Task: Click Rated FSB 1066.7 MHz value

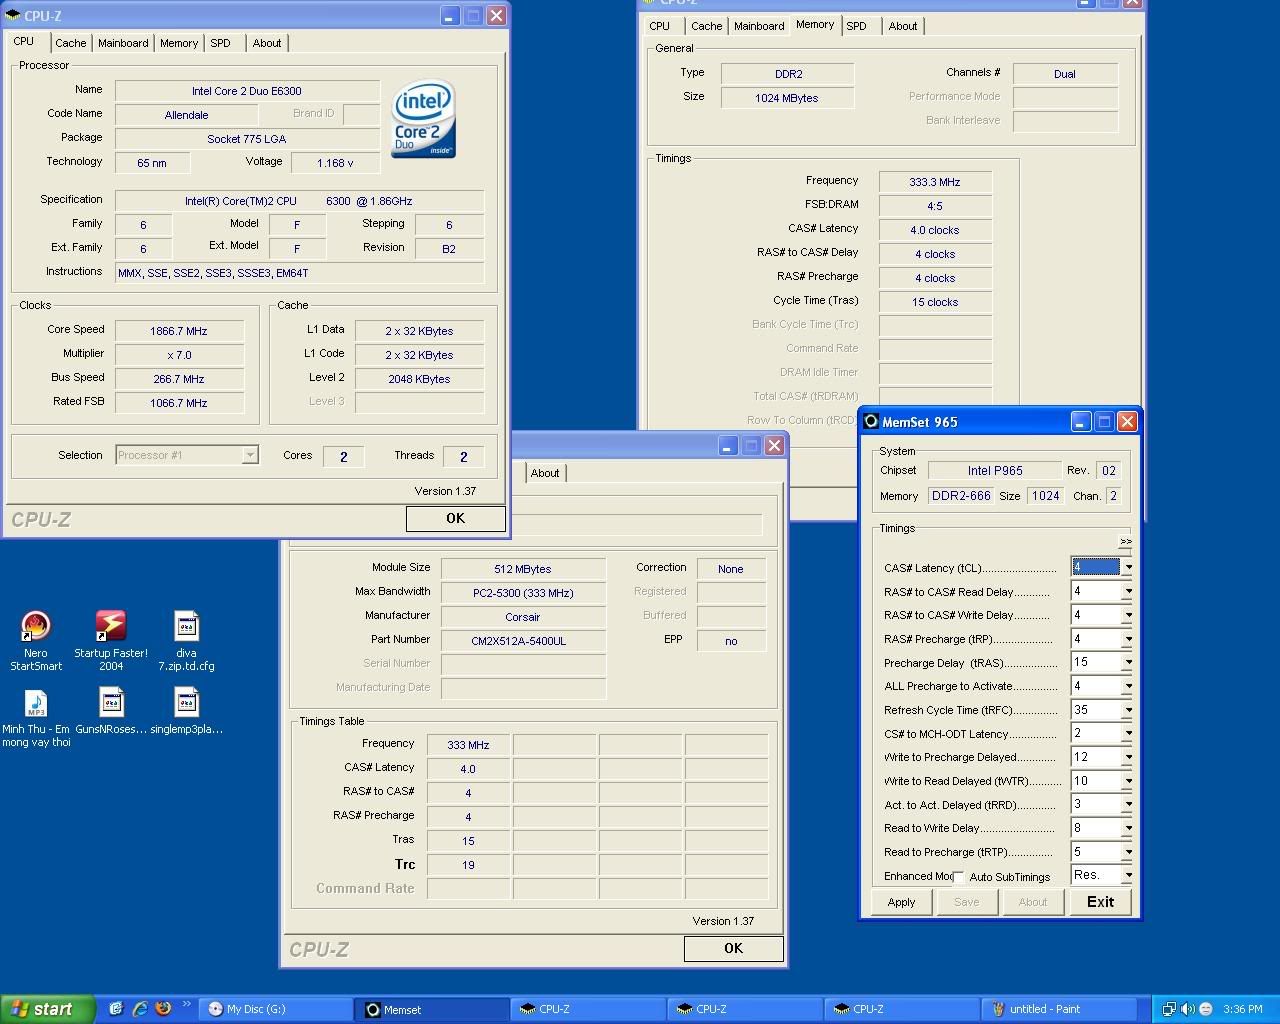Action: coord(180,403)
